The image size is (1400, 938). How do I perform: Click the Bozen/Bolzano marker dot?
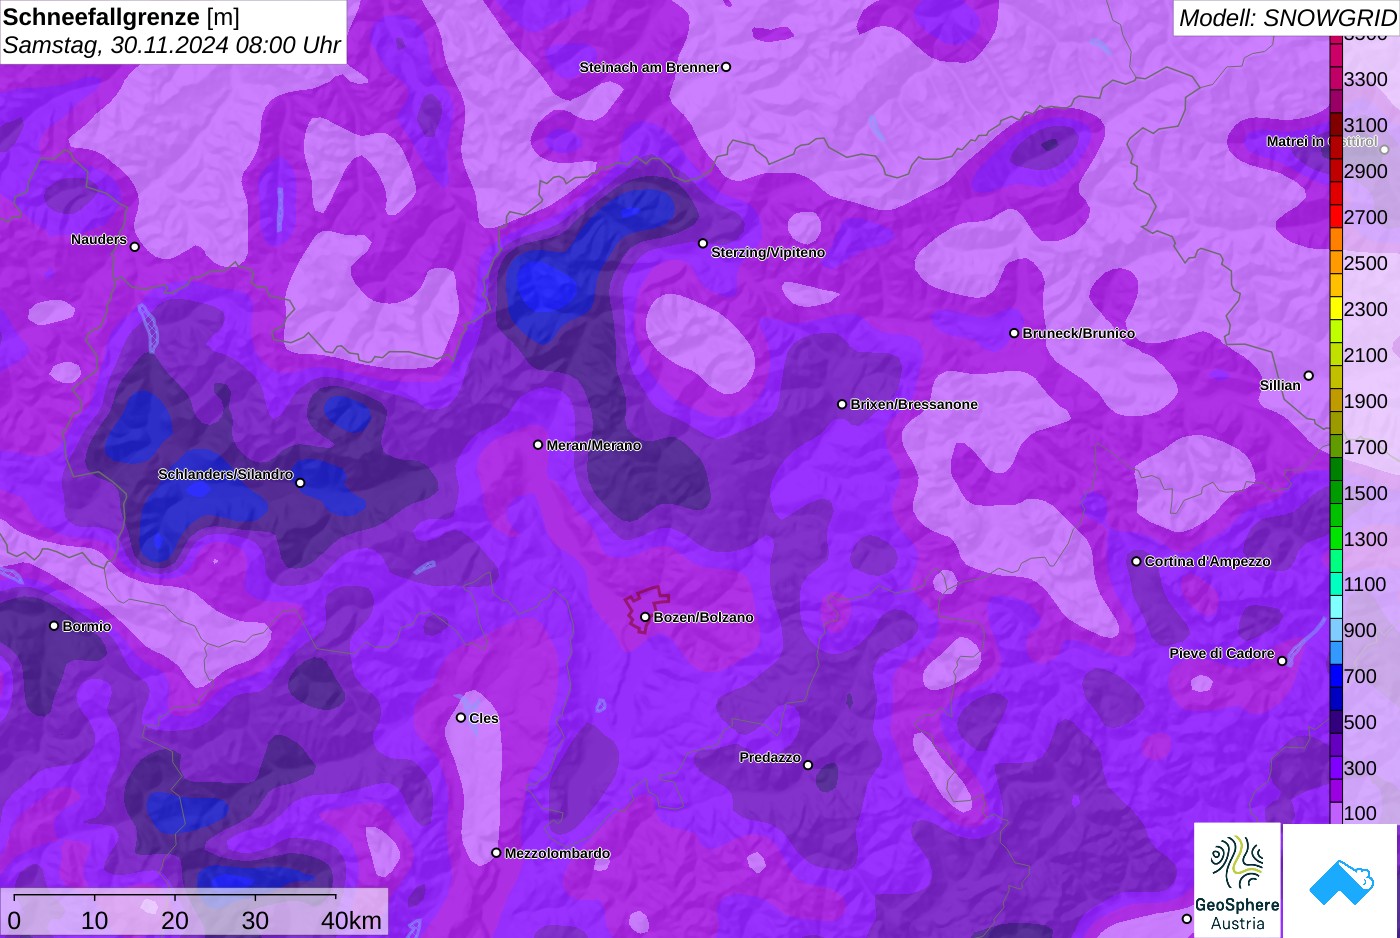[x=645, y=617]
